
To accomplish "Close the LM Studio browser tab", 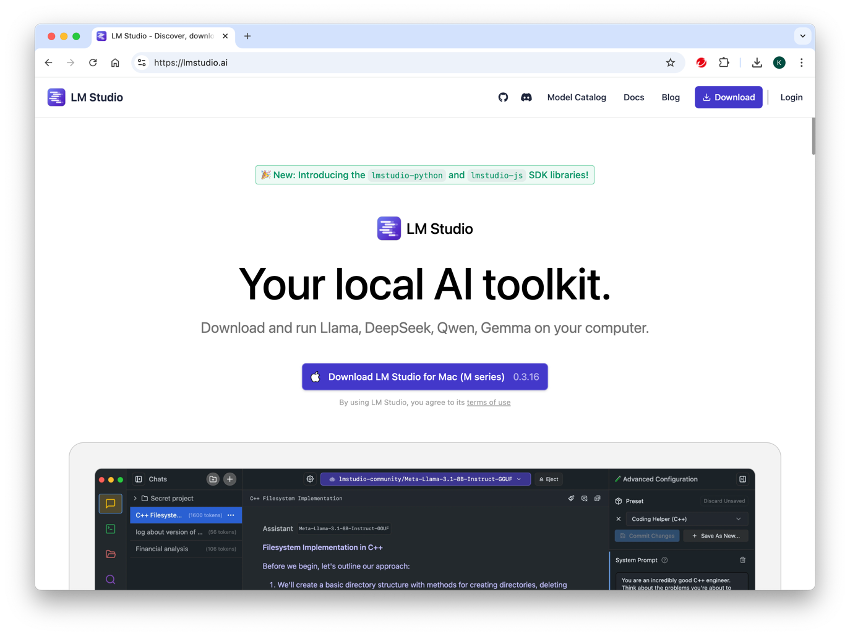I will click(x=225, y=36).
